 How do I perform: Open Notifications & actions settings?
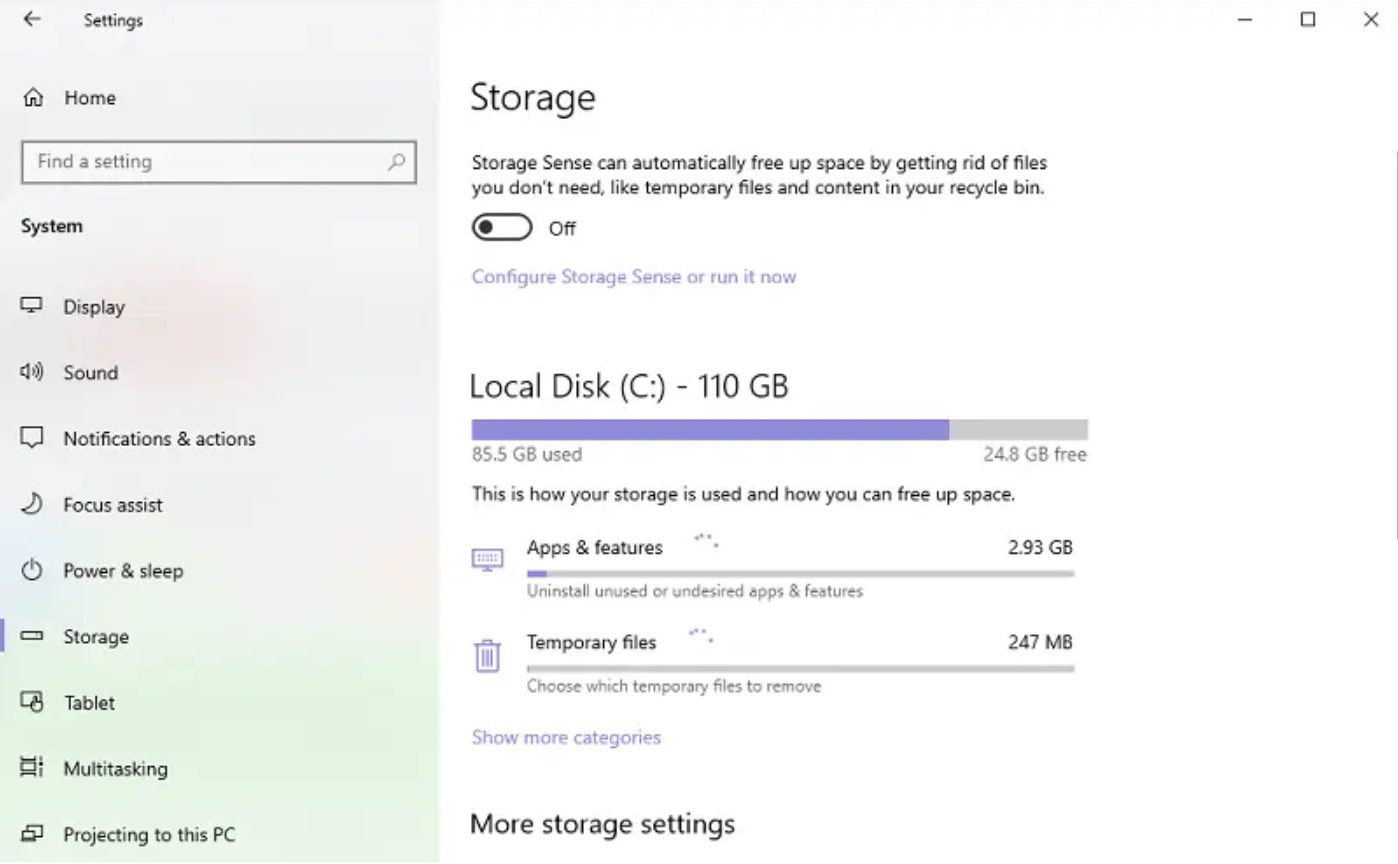[159, 438]
